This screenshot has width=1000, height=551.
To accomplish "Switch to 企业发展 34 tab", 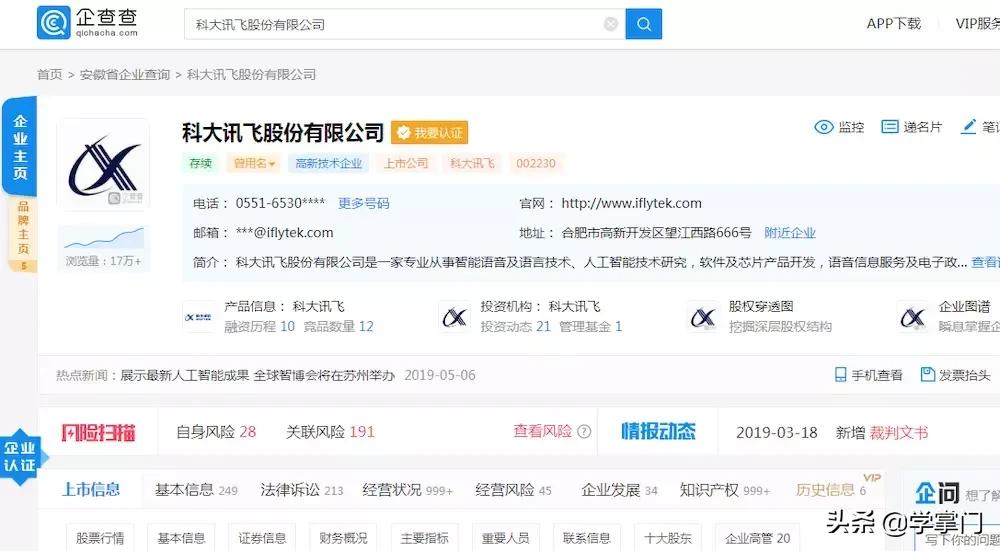I will tap(619, 490).
